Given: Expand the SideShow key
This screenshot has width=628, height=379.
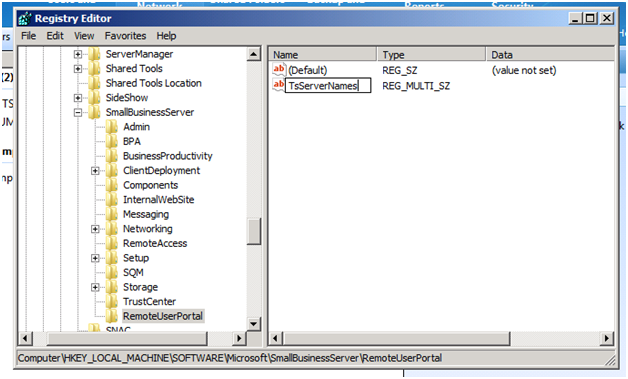Looking at the screenshot, I should [78, 98].
